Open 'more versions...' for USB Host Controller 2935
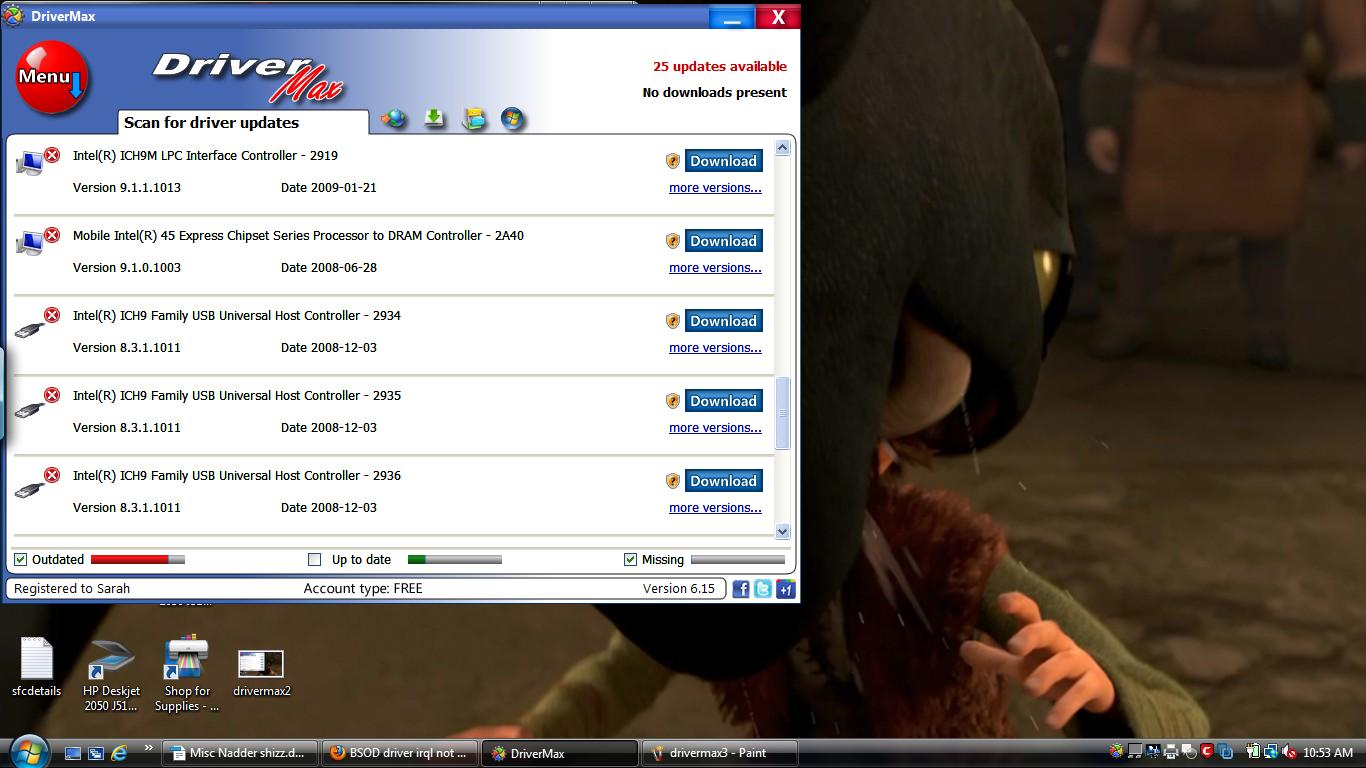 coord(715,428)
